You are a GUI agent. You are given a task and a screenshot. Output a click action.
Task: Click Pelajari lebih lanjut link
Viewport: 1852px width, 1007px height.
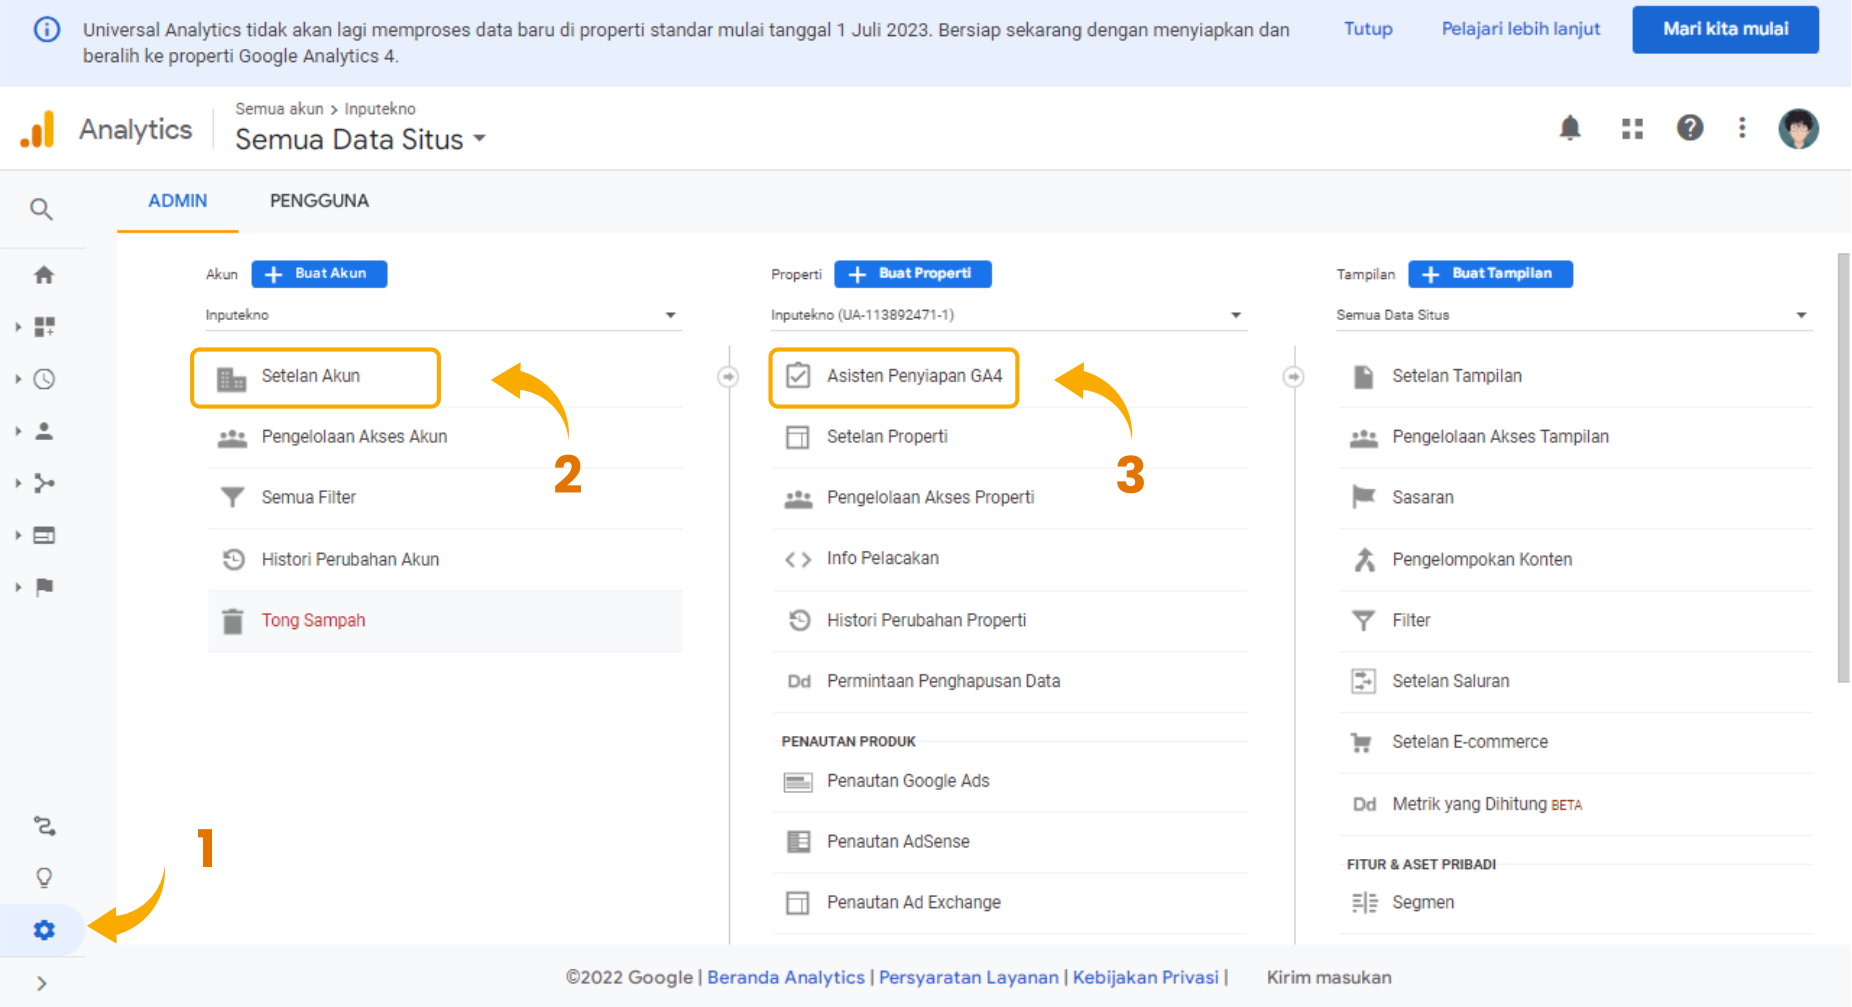(1520, 29)
